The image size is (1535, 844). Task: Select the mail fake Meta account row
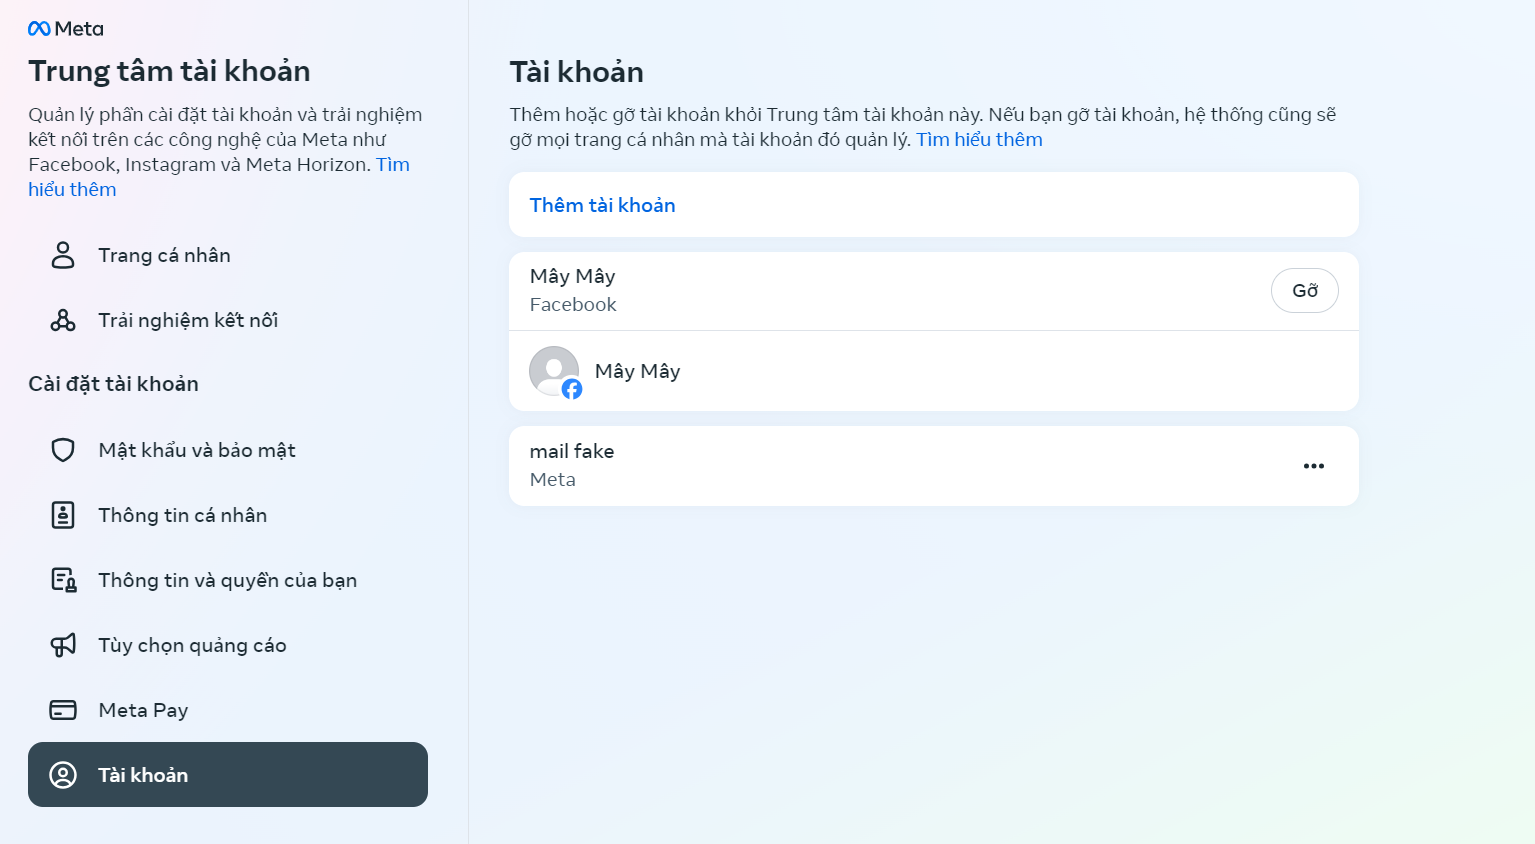[934, 466]
